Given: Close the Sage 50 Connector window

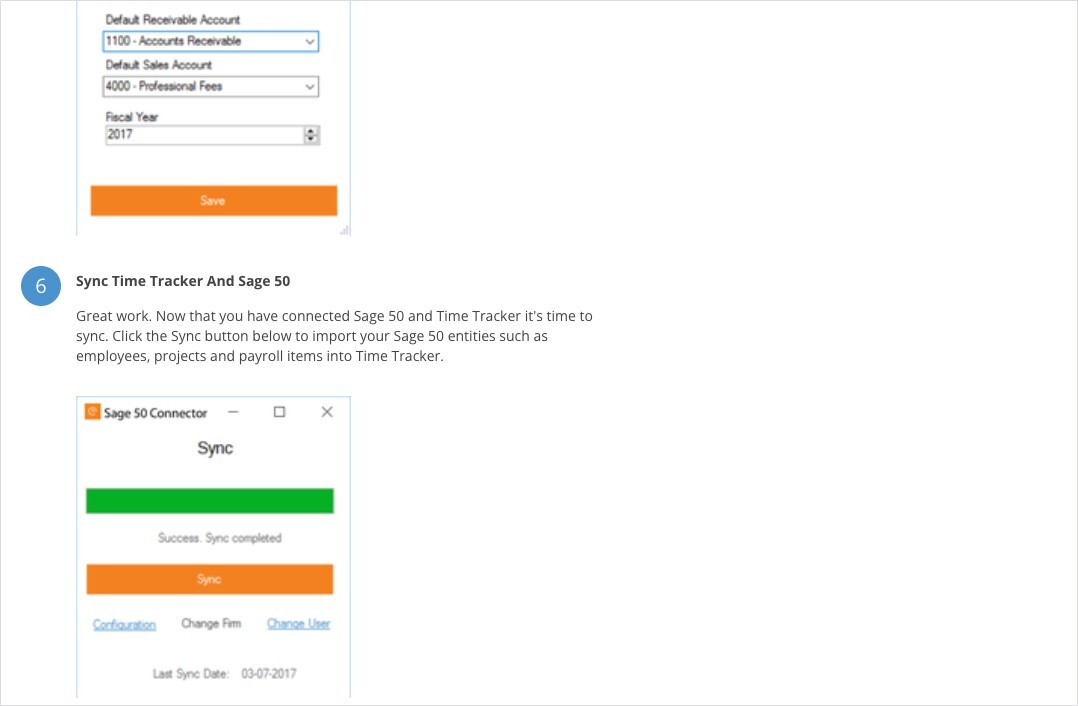Looking at the screenshot, I should point(327,412).
